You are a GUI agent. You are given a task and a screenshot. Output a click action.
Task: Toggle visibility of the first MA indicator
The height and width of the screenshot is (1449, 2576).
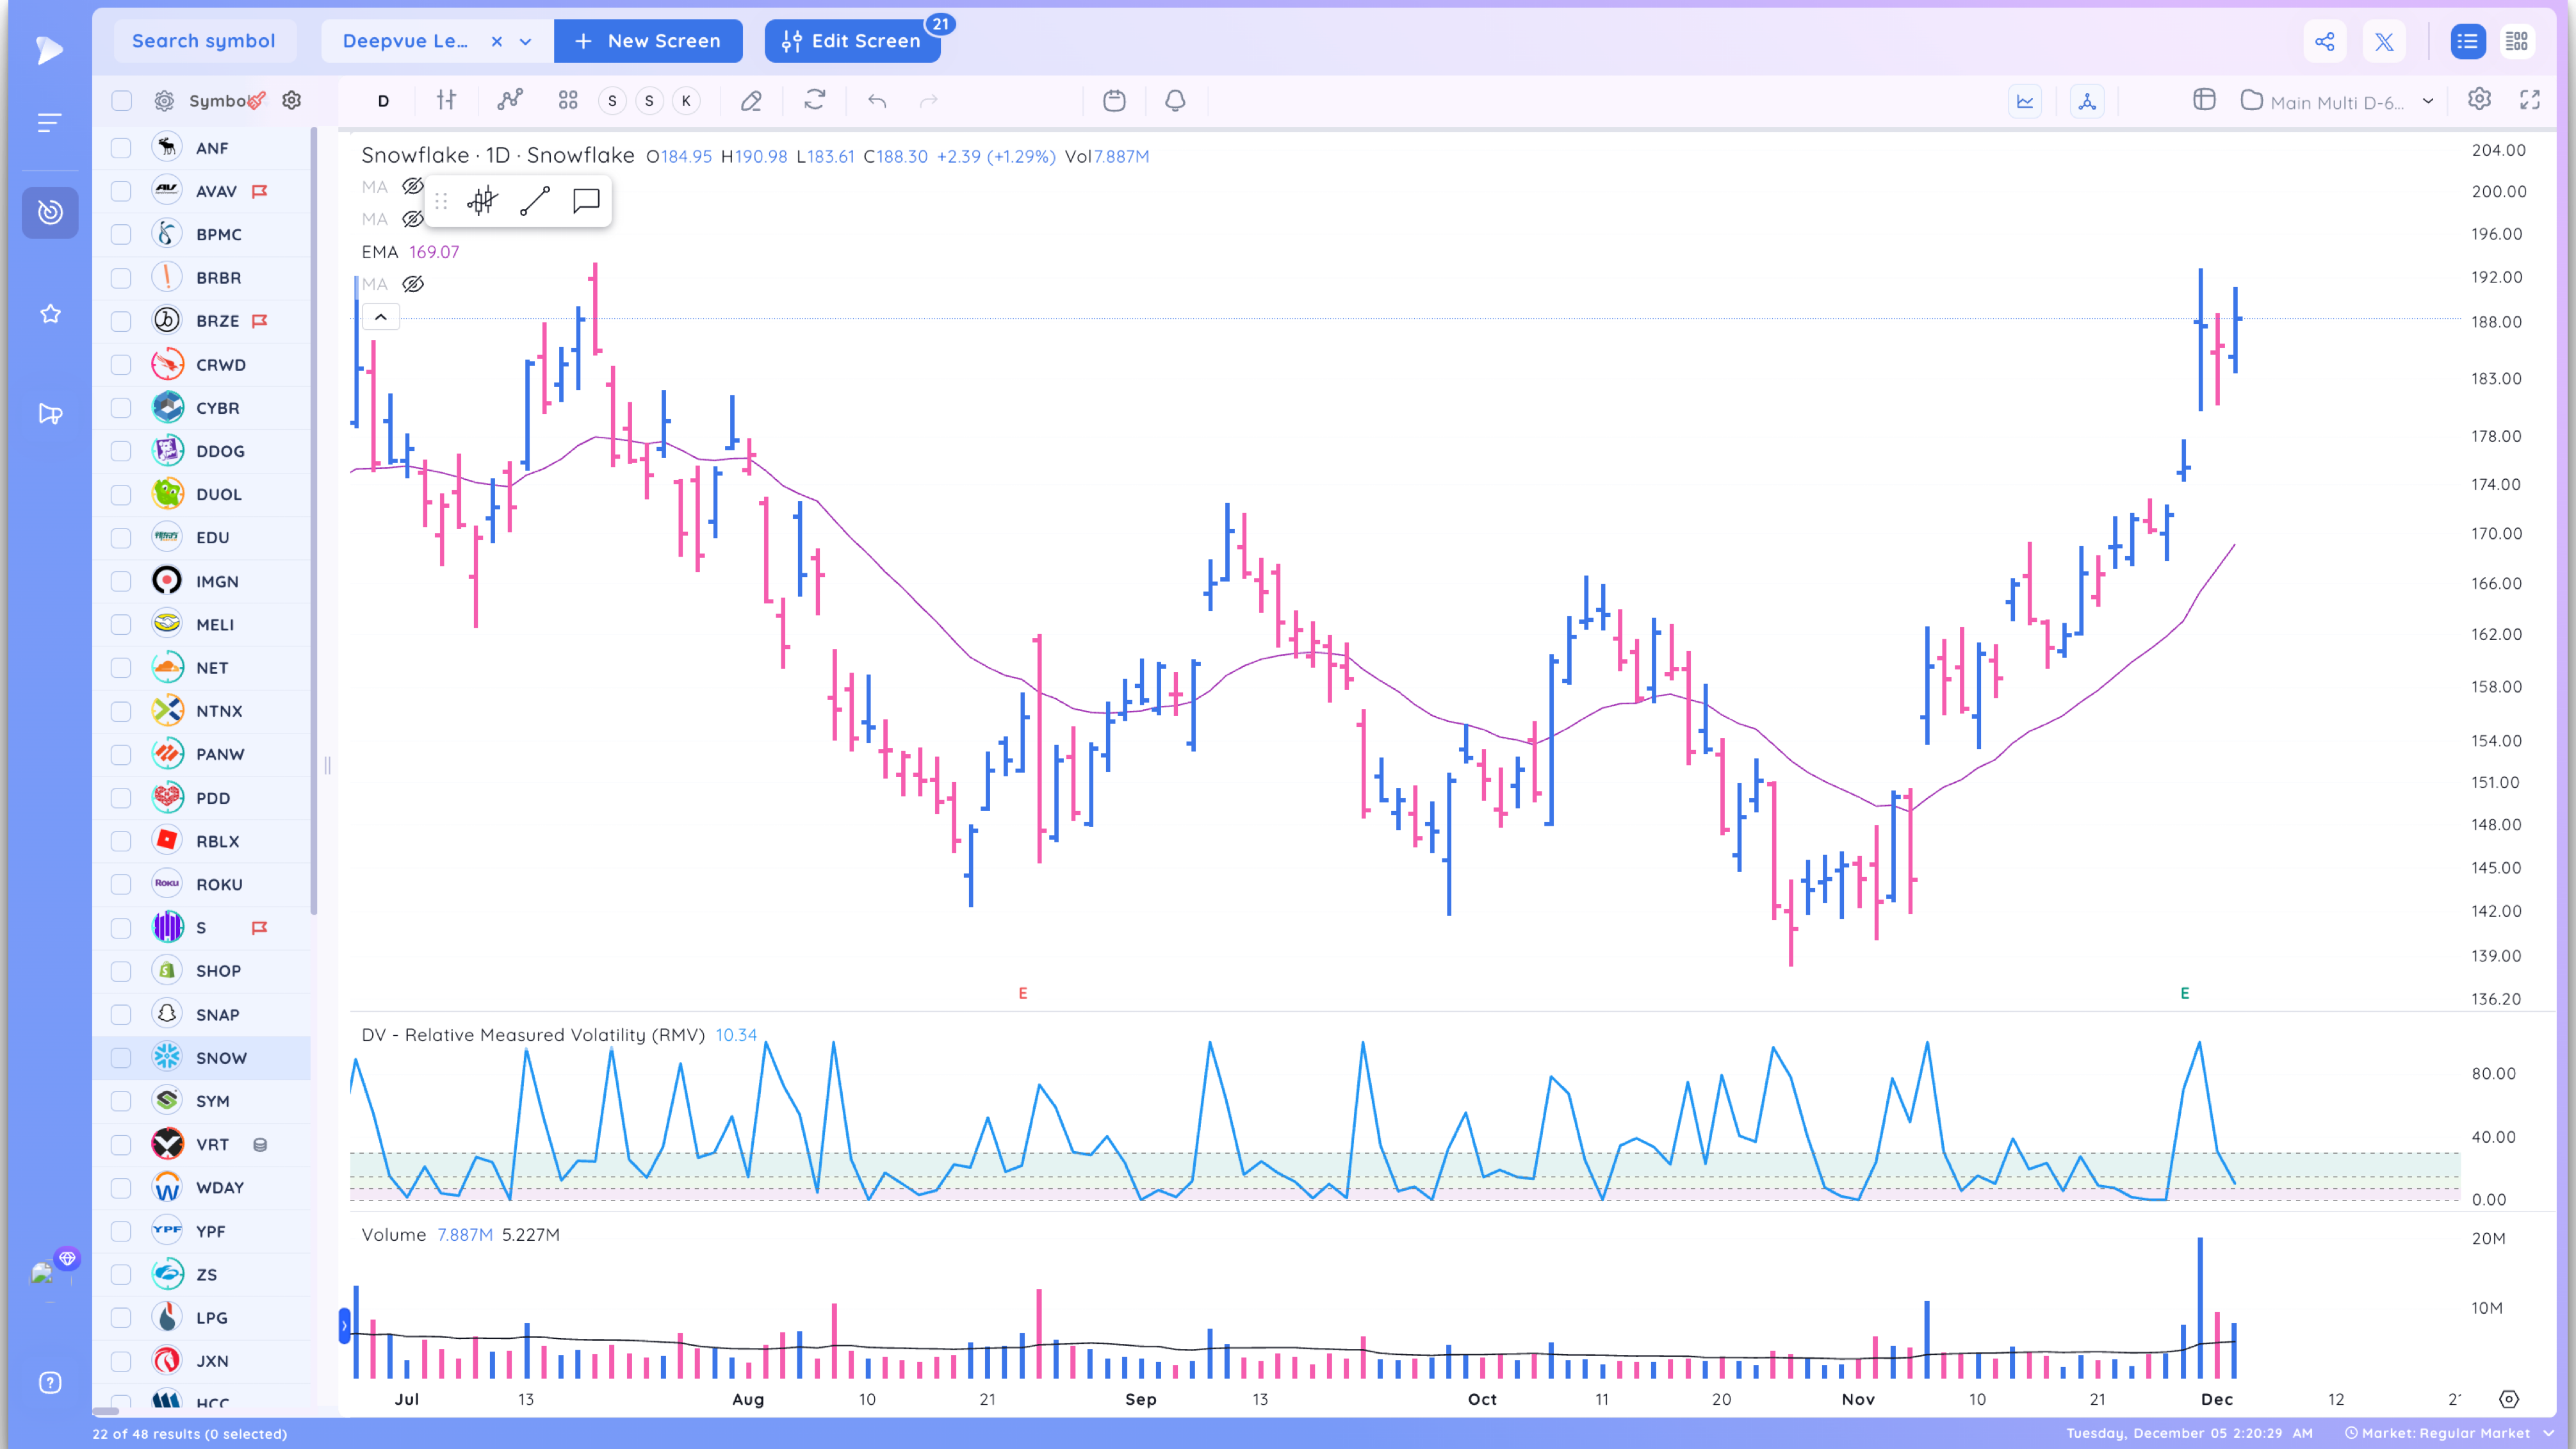tap(412, 186)
